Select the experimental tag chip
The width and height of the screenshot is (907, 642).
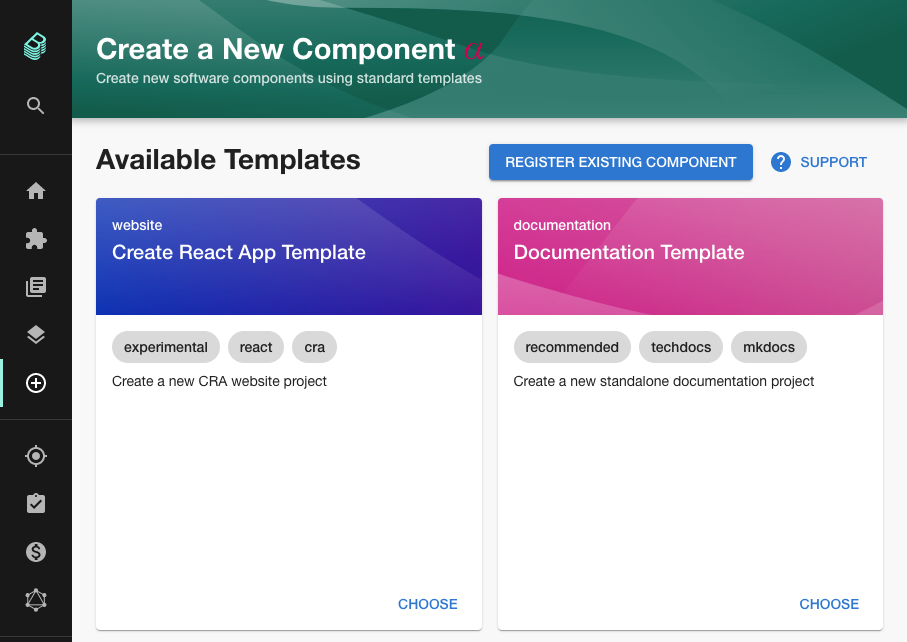coord(166,347)
